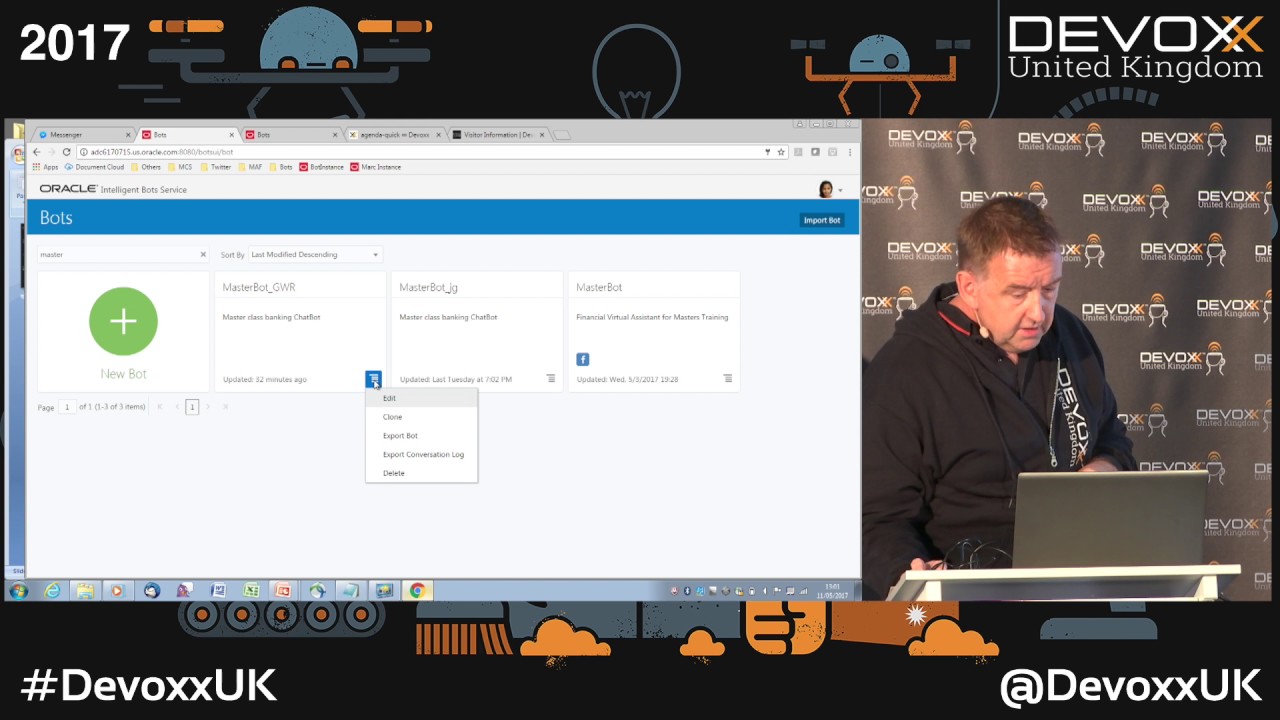Image resolution: width=1280 pixels, height=720 pixels.
Task: Open the Apps bookmarks shortcut
Action: click(45, 167)
